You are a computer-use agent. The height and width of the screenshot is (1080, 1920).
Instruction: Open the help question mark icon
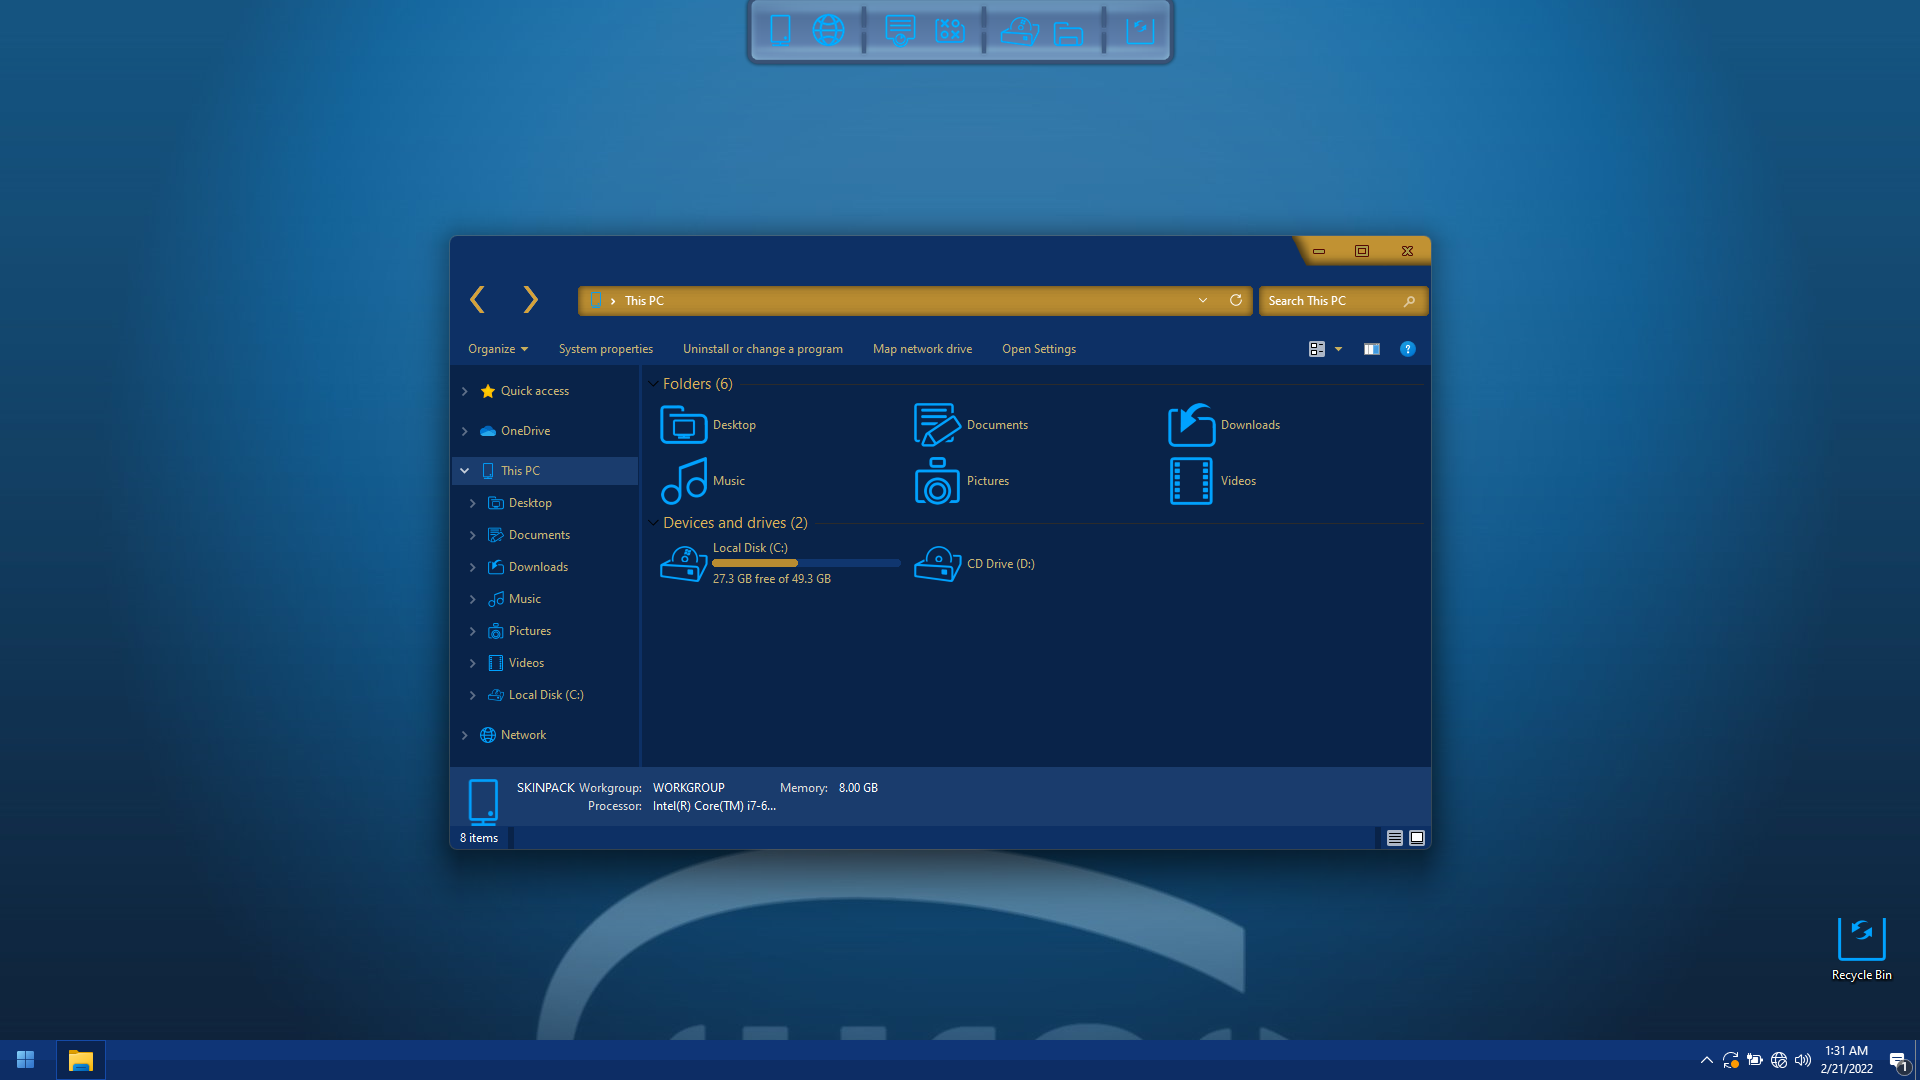click(x=1407, y=349)
